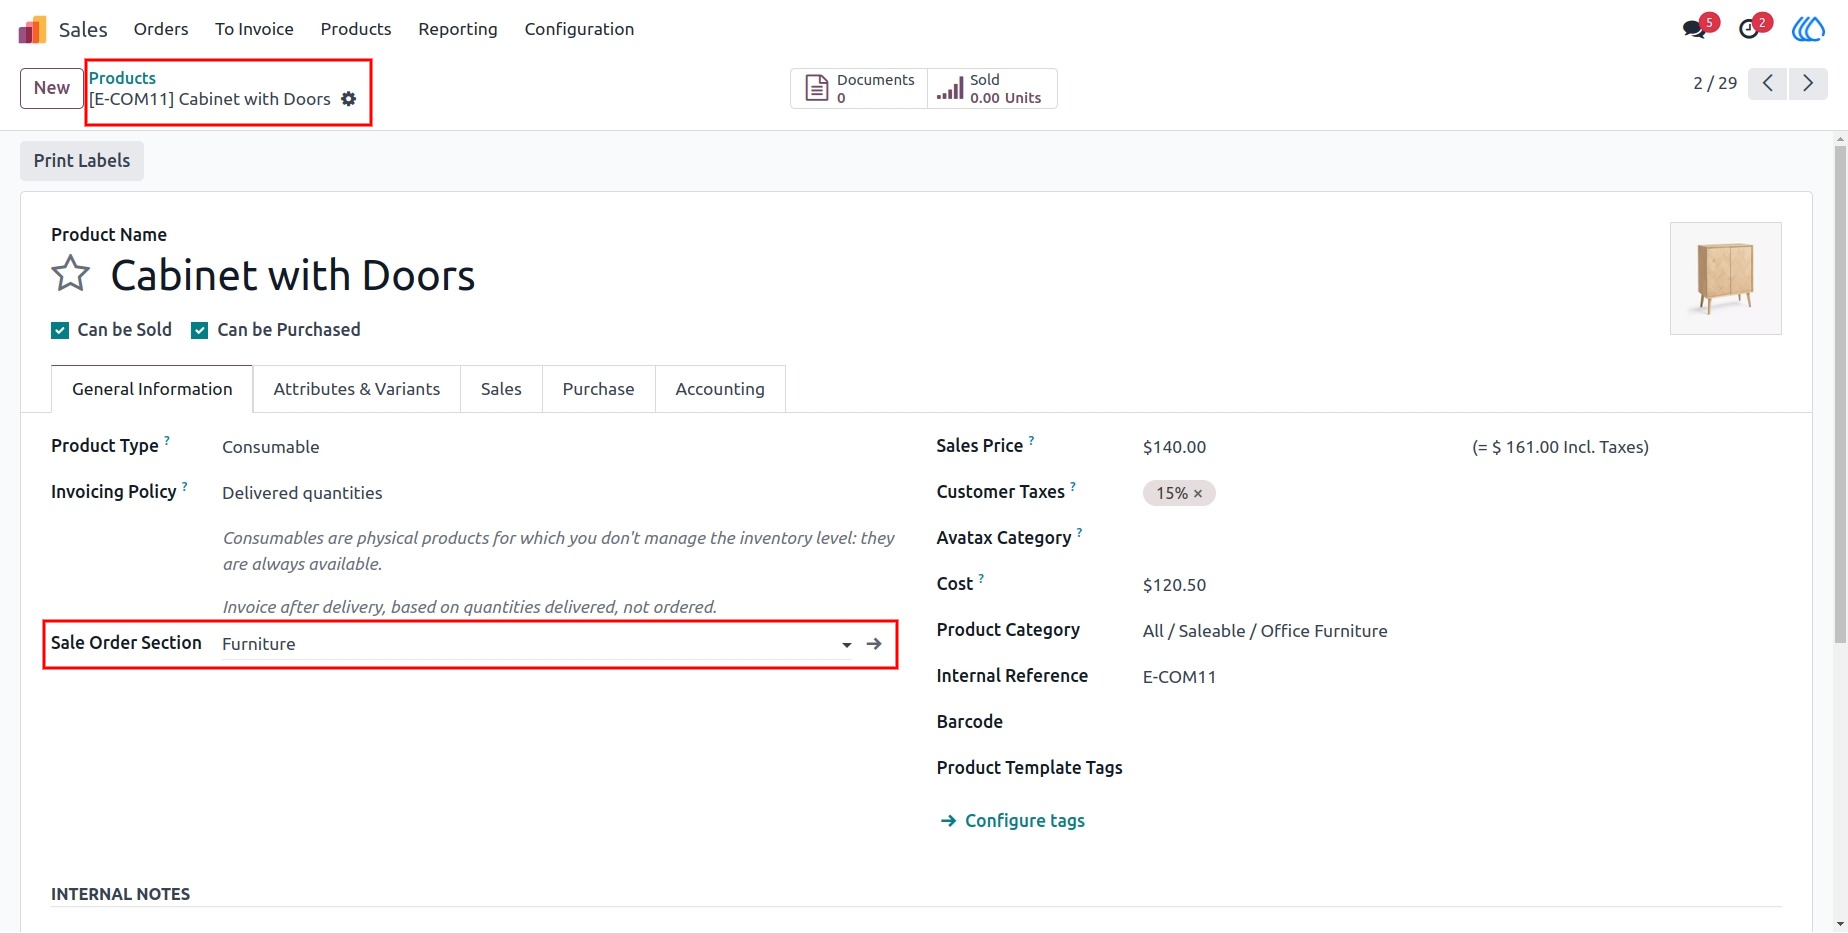Screen dimensions: 1848x933
Task: Open the Sold 0.00 Units smart button
Action: tap(992, 88)
